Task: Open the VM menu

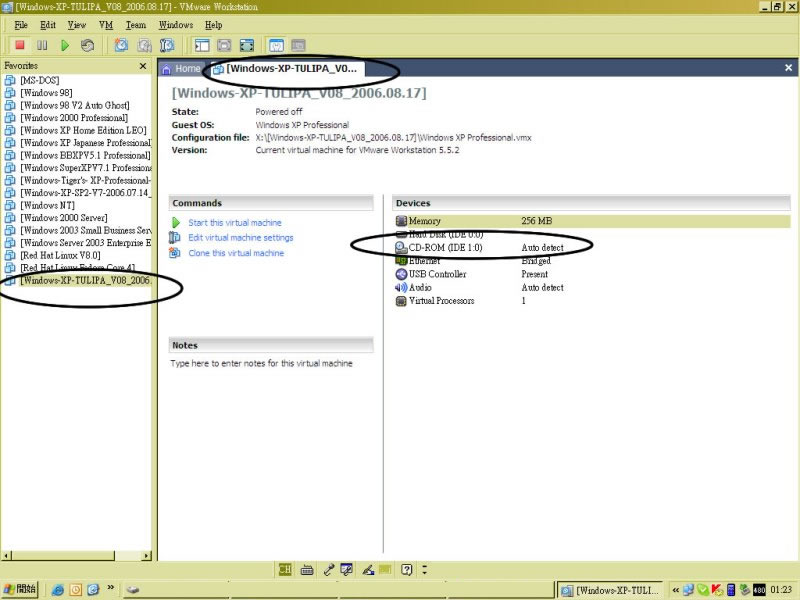Action: [106, 25]
